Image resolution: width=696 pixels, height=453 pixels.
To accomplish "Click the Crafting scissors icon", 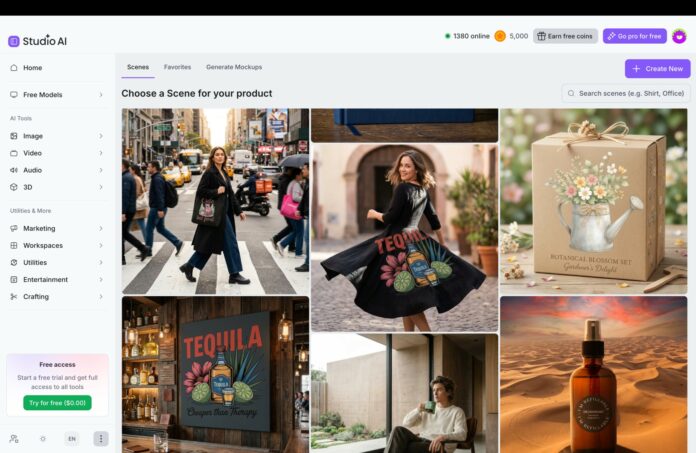I will coord(14,296).
